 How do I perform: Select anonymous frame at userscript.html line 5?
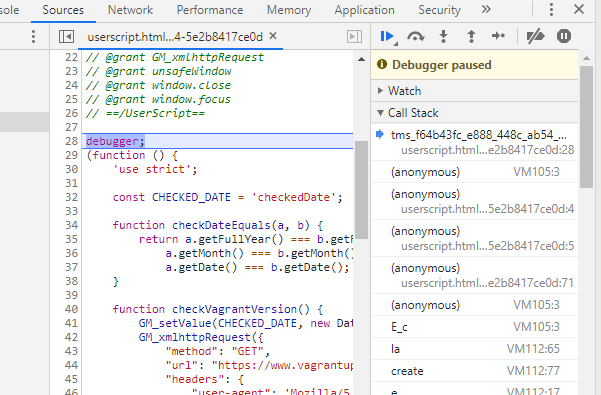click(x=475, y=238)
